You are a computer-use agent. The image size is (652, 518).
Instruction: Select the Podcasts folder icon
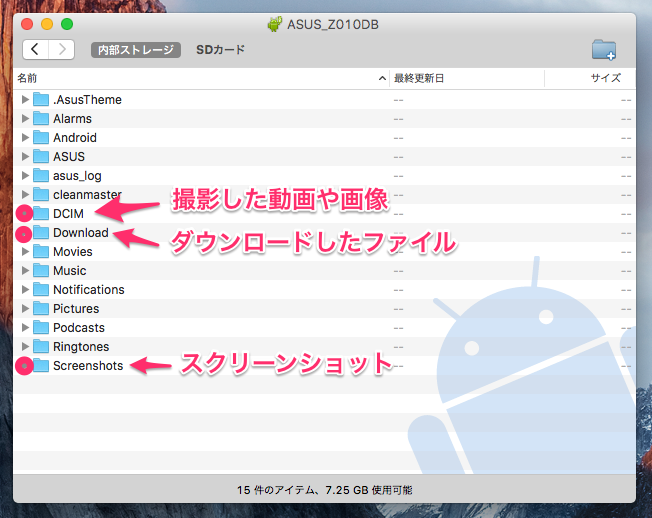[41, 327]
